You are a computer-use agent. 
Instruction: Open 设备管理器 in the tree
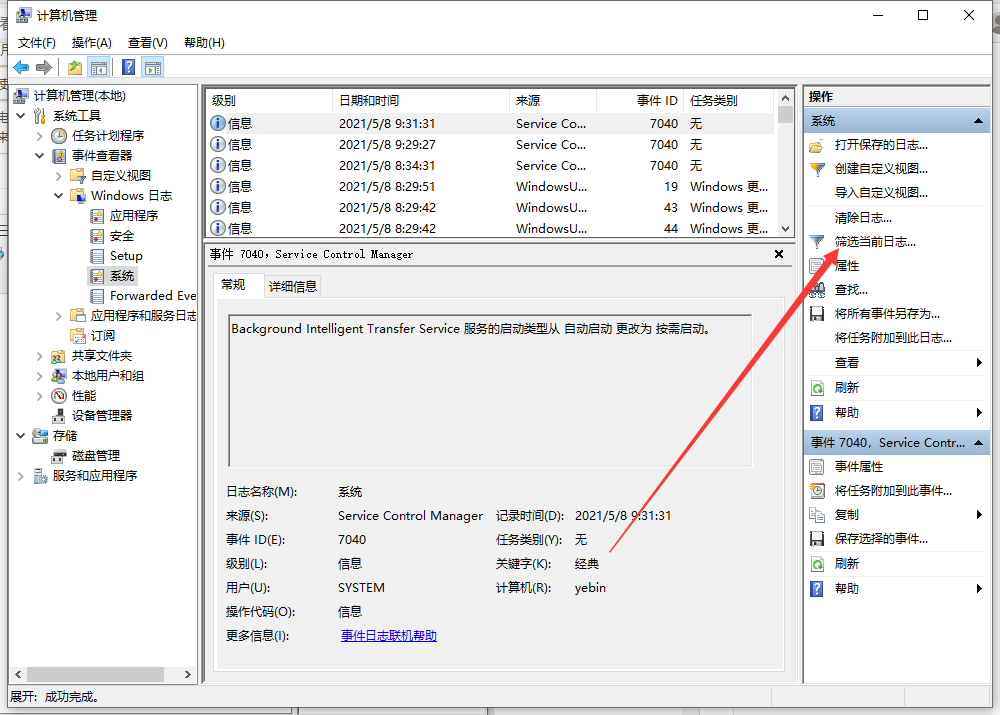pyautogui.click(x=101, y=415)
